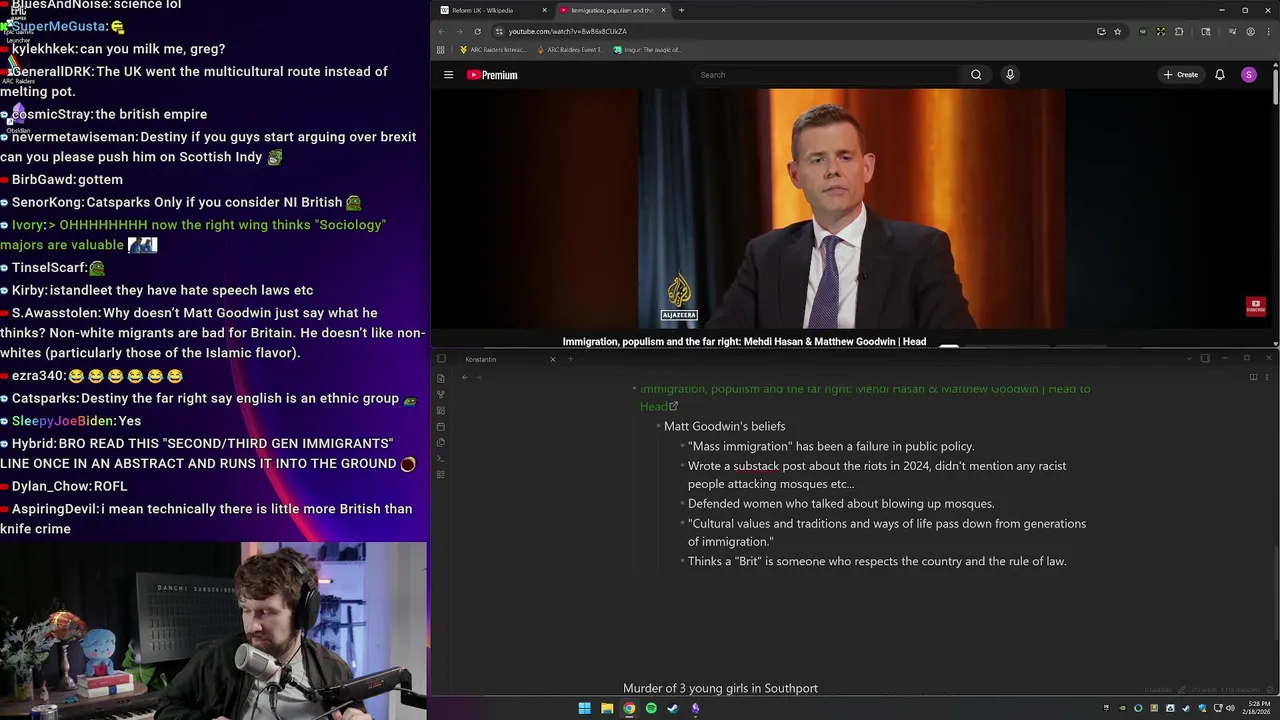This screenshot has height=720, width=1280.
Task: Click the video title below the player
Action: point(744,342)
